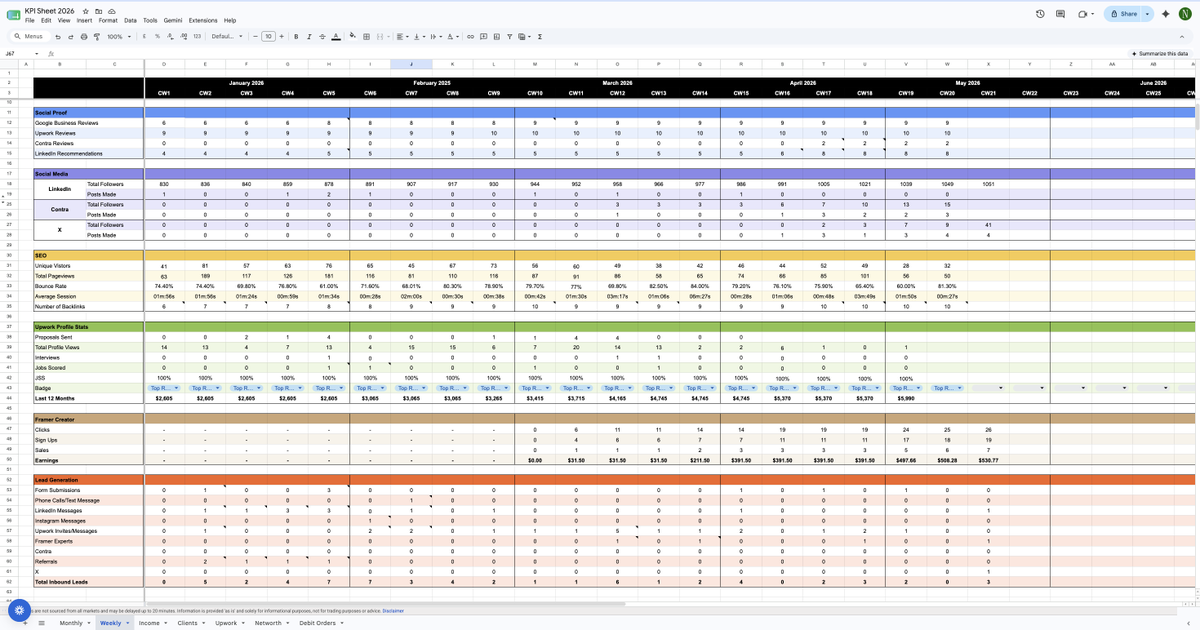Image resolution: width=1200 pixels, height=630 pixels.
Task: Open the File menu
Action: point(29,20)
